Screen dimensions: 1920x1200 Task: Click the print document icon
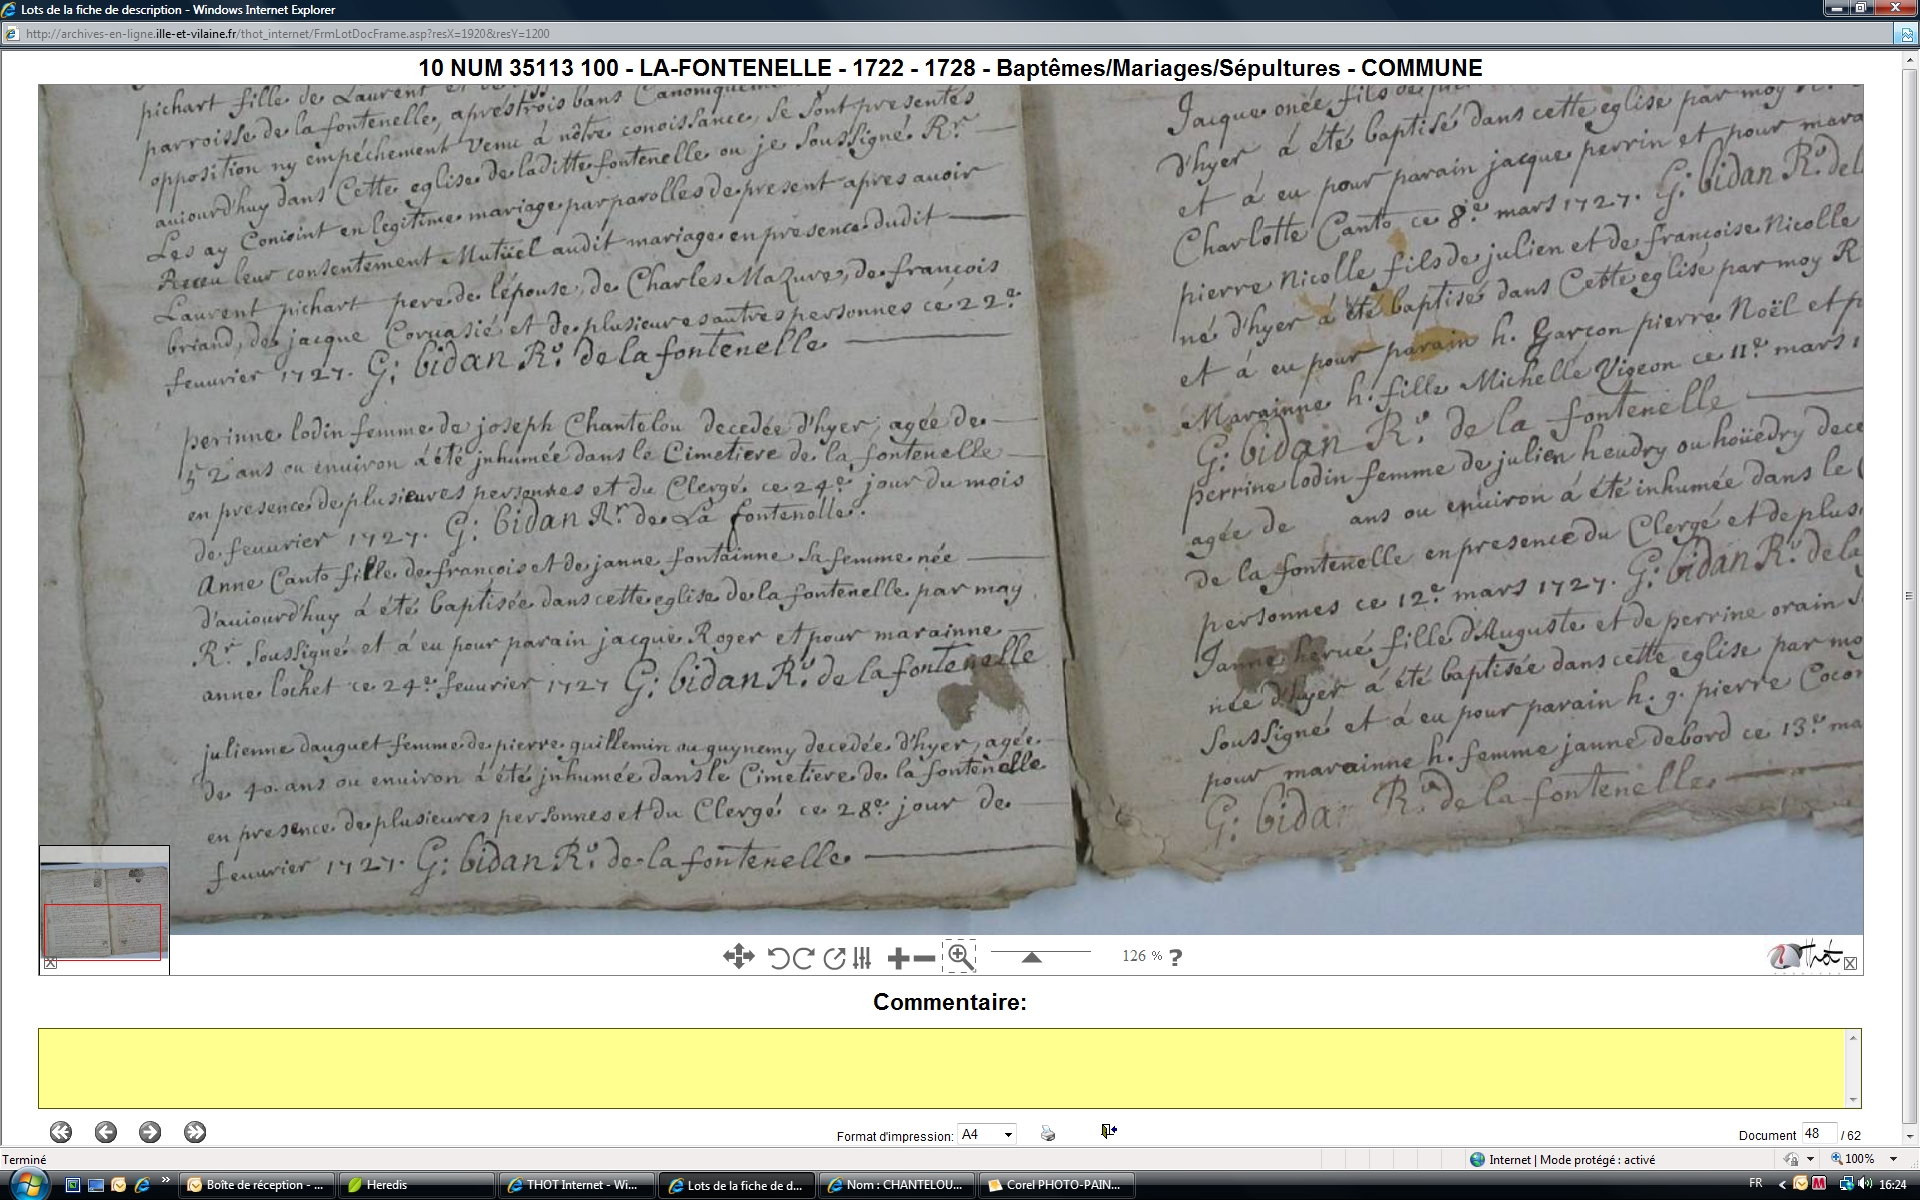pos(1047,1133)
